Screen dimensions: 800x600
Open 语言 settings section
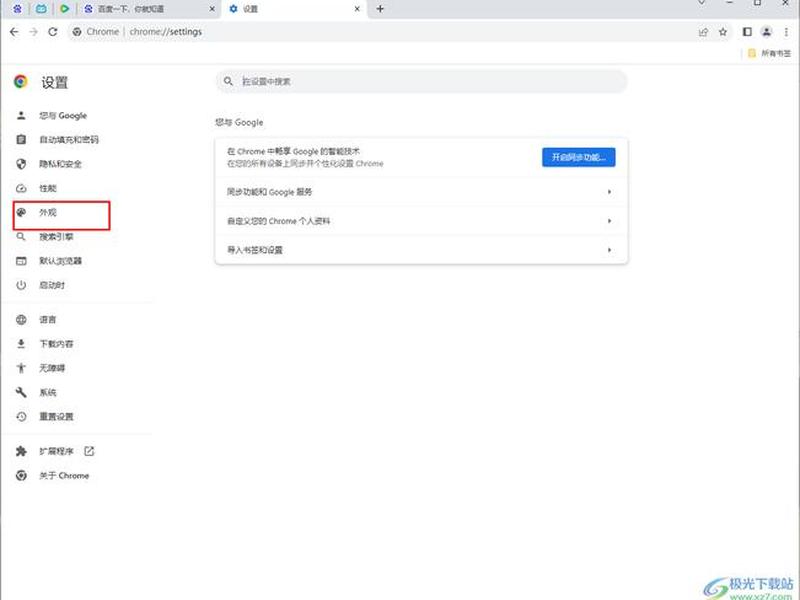tap(48, 320)
